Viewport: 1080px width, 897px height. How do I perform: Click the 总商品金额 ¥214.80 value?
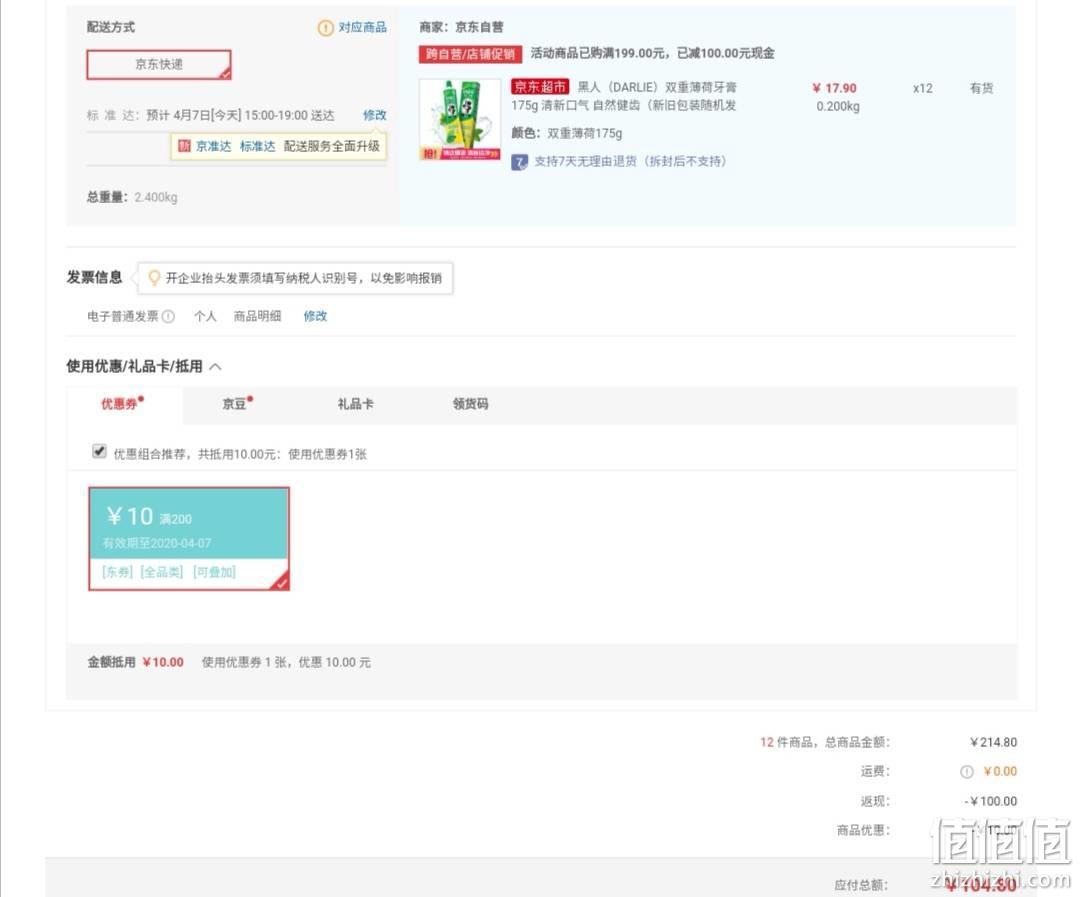point(993,743)
